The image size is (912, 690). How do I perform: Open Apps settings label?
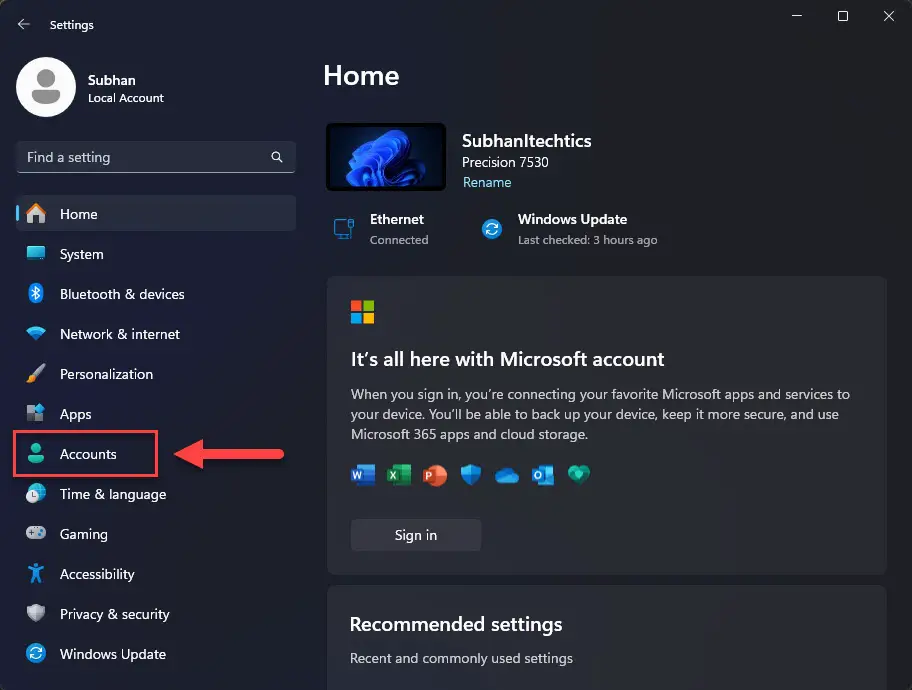tap(76, 414)
